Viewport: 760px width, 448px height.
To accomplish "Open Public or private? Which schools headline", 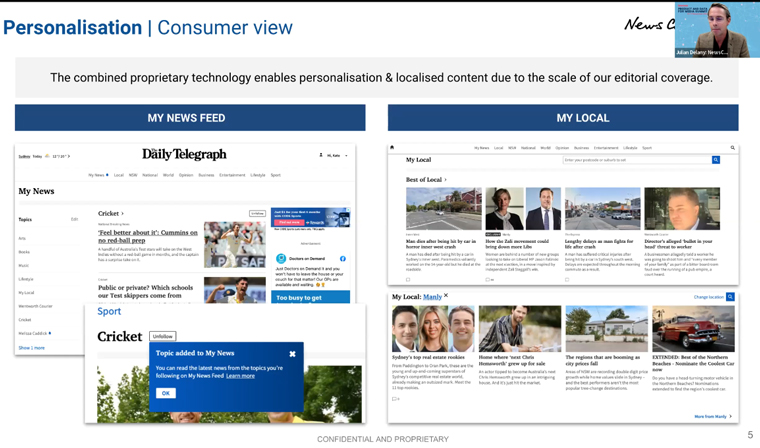I will coord(145,291).
